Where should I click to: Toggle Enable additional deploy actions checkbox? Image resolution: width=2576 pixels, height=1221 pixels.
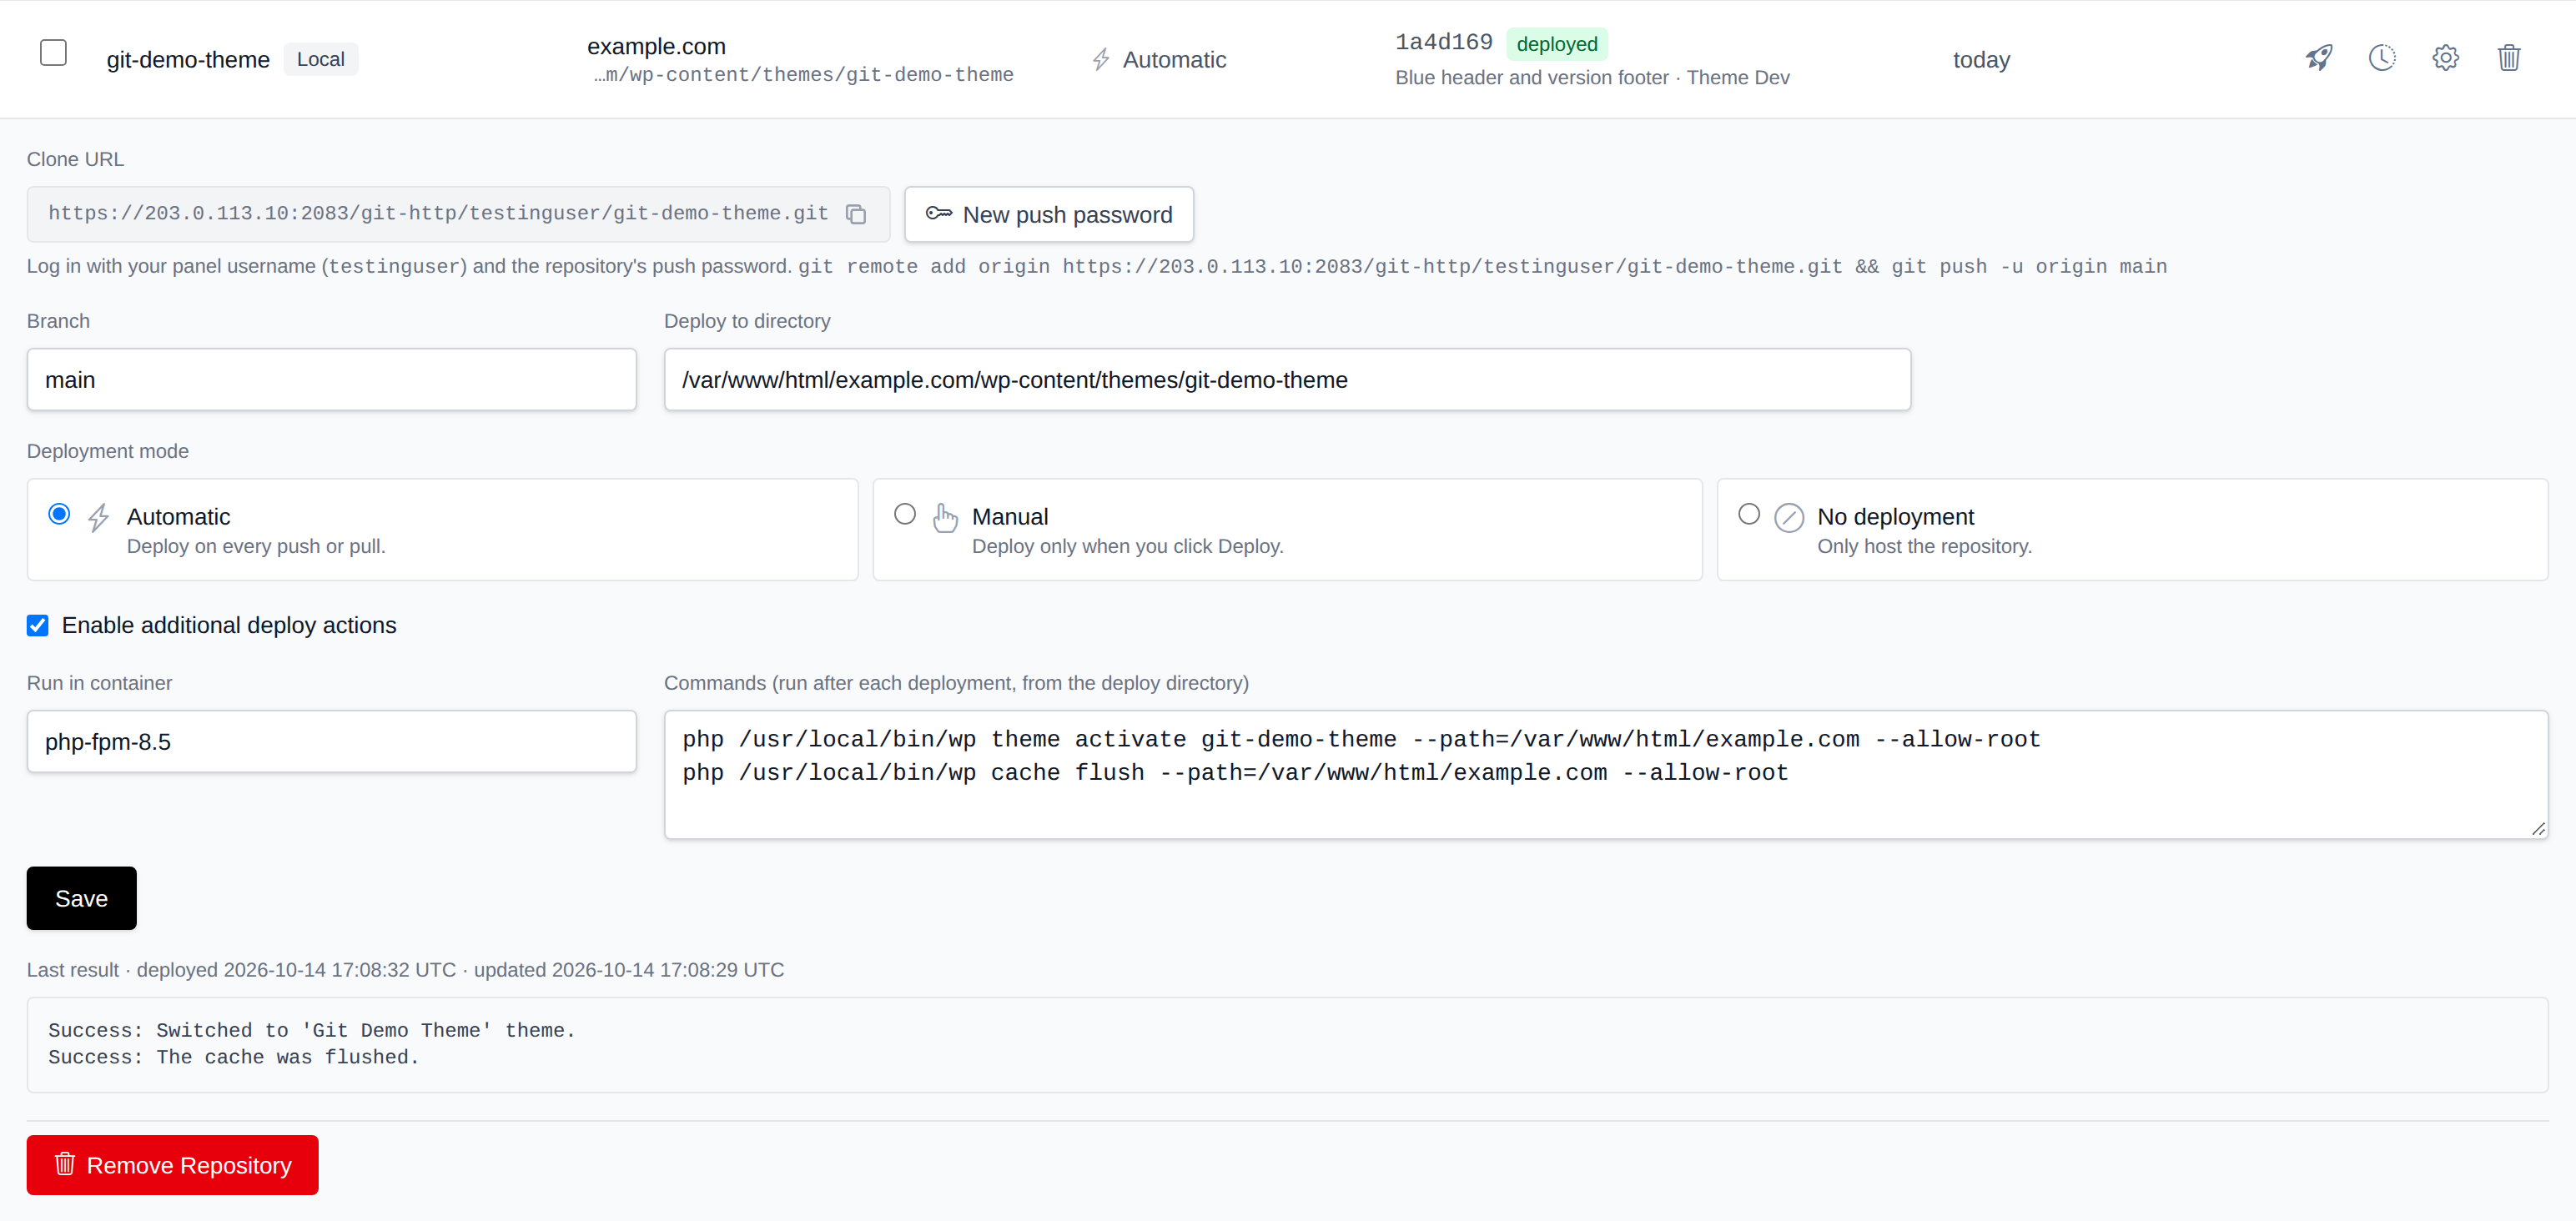(38, 626)
